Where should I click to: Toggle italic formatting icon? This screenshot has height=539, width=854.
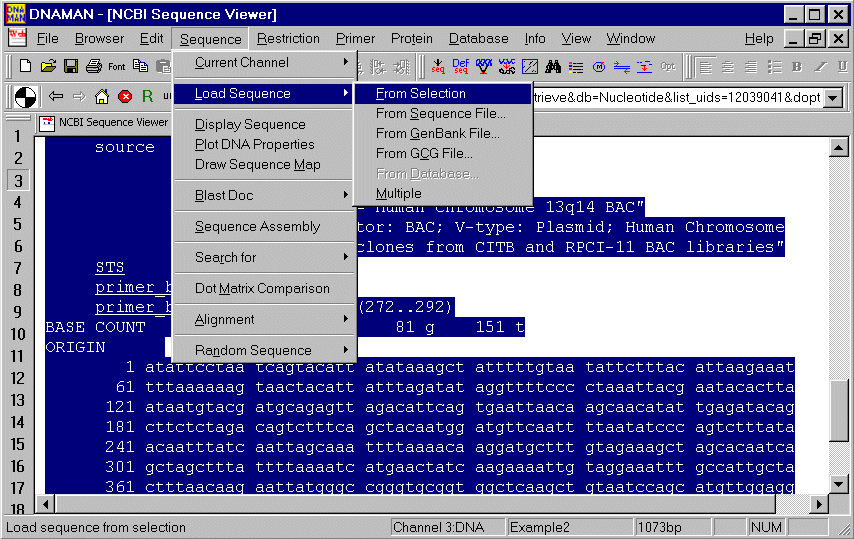click(820, 66)
